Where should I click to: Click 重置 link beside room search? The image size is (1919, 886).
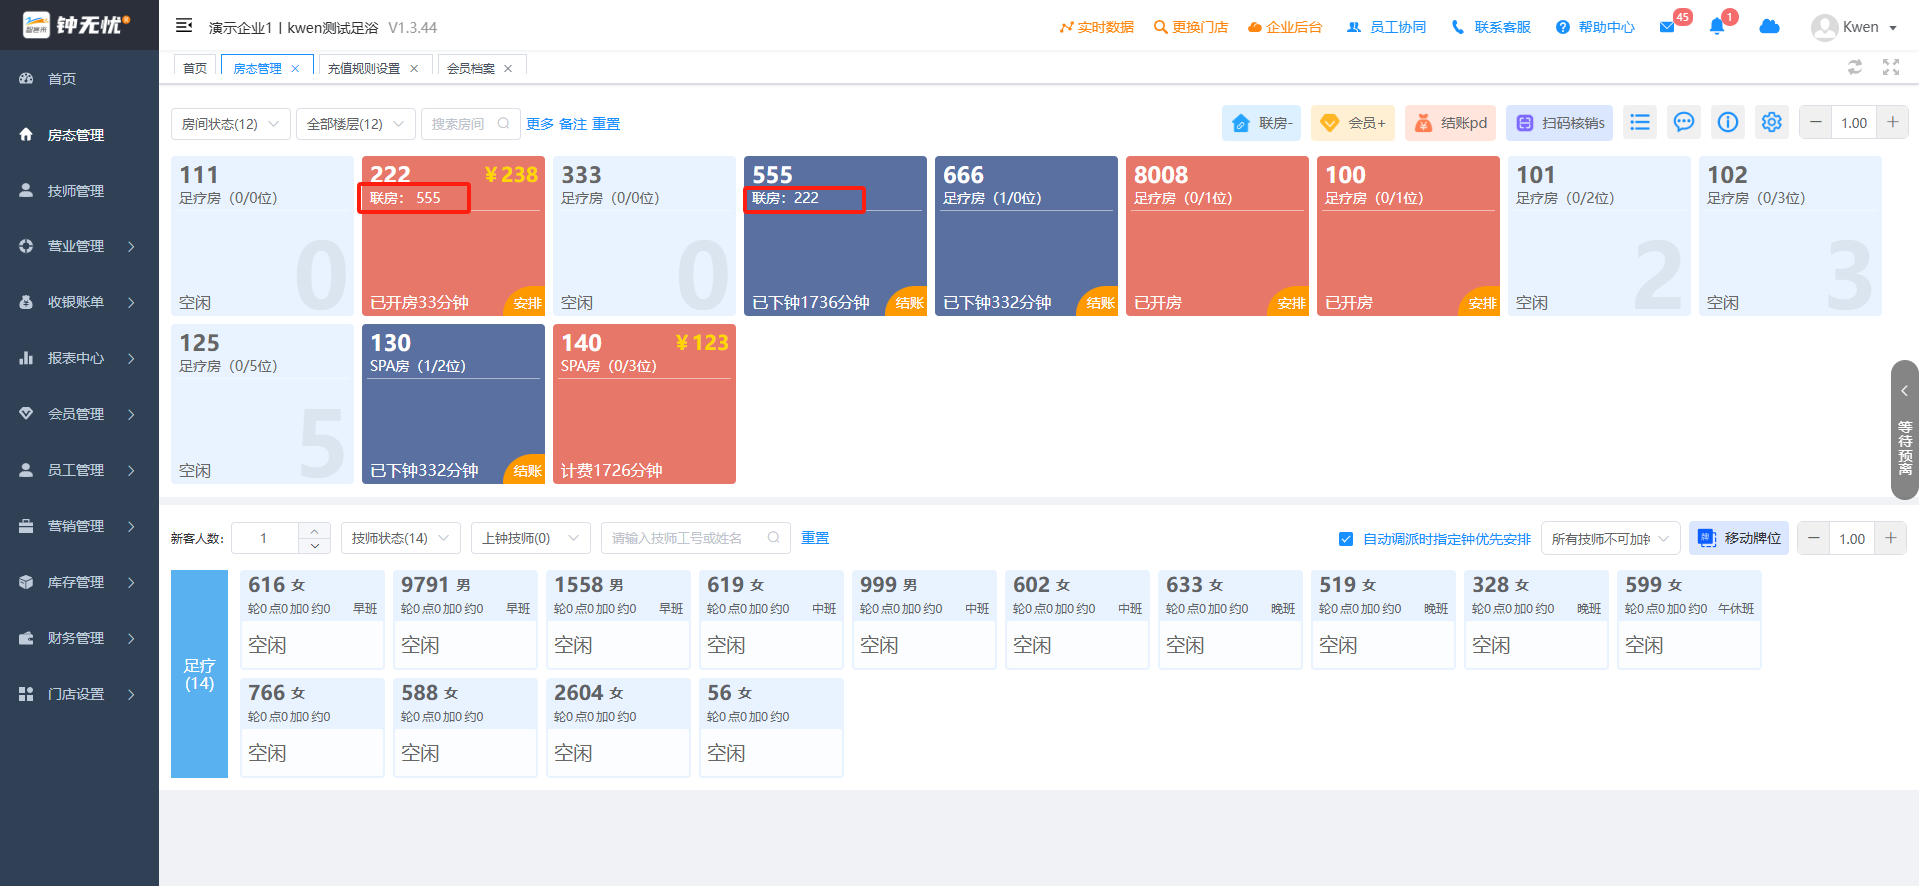[606, 124]
